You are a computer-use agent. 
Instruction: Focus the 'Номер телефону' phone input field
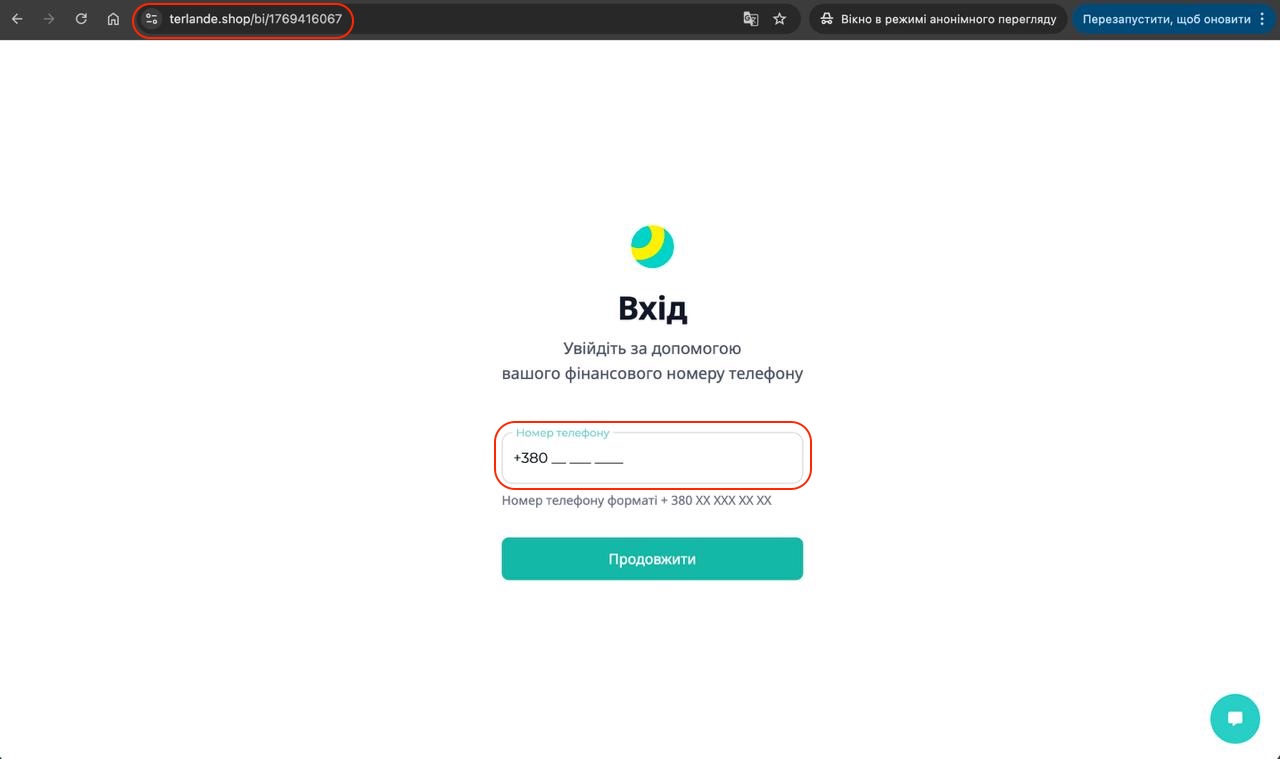pos(652,458)
